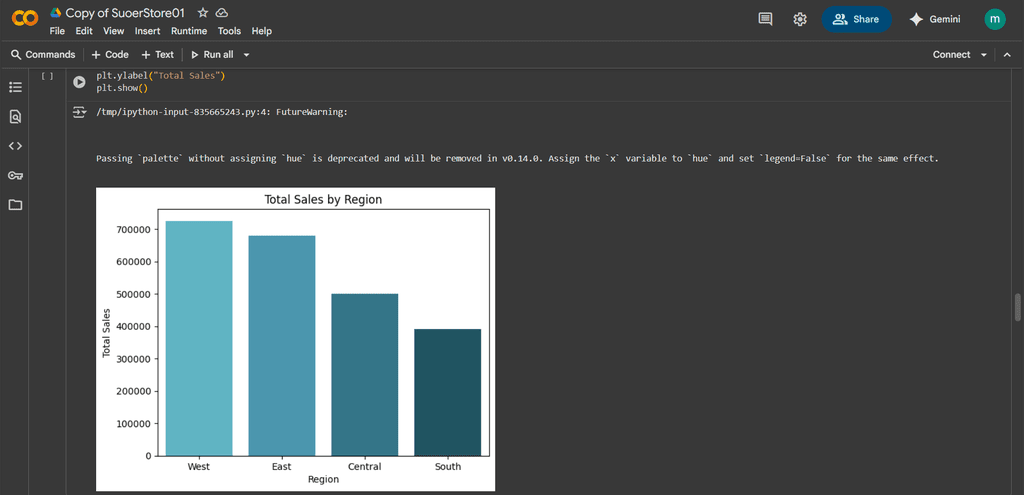Open Secrets panel with key icon

click(x=15, y=176)
